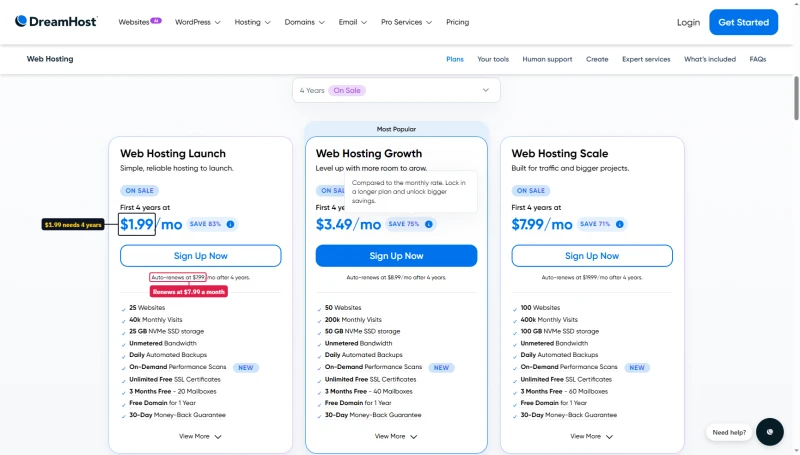Click the 25 Websites feature
This screenshot has height=455, width=800.
click(147, 308)
